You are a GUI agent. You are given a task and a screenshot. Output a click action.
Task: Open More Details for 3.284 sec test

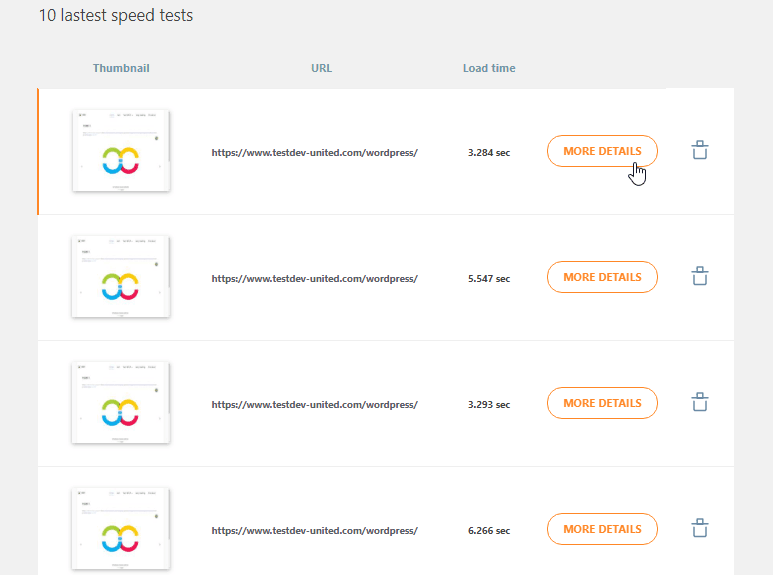pyautogui.click(x=602, y=151)
